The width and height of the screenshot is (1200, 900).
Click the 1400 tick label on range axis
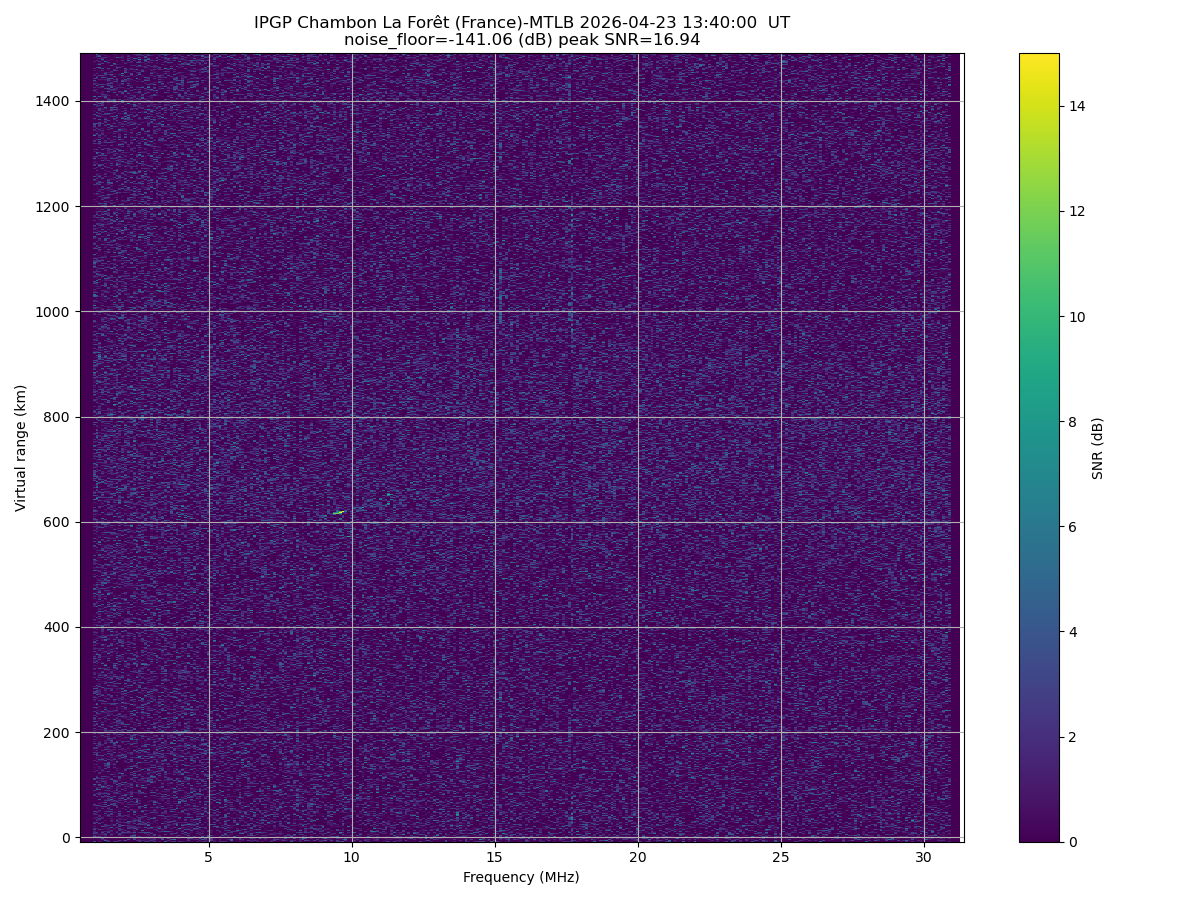[56, 101]
